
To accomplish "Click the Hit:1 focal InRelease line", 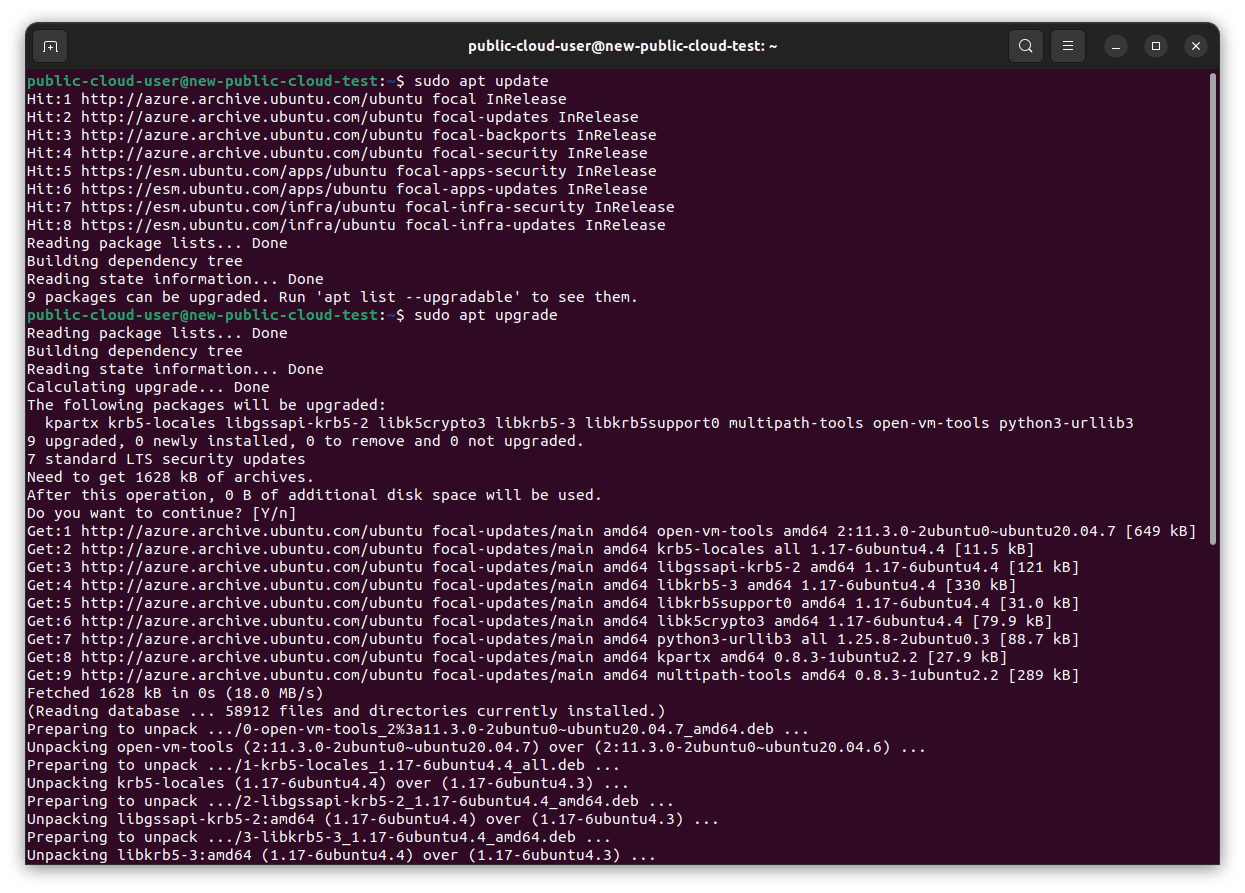I will (297, 99).
